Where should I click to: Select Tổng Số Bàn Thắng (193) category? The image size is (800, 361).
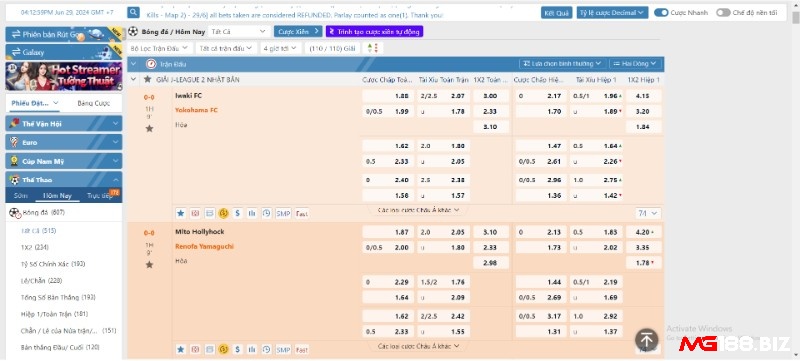pyautogui.click(x=58, y=297)
